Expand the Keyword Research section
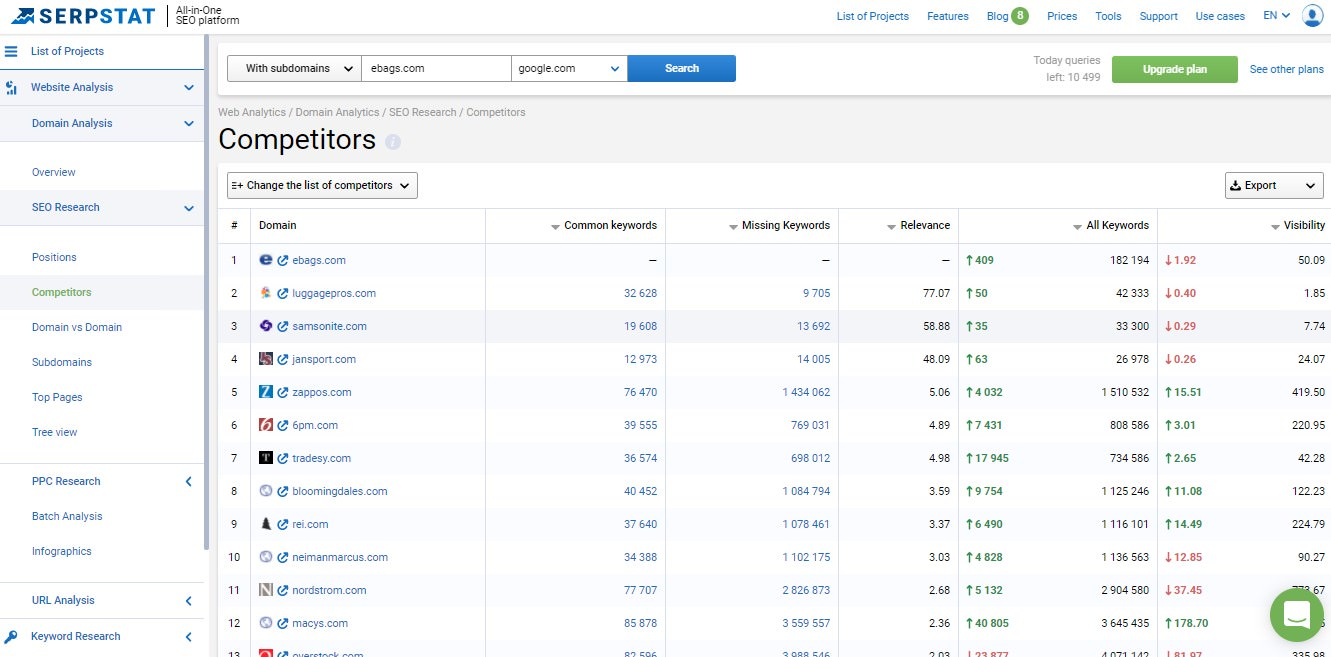 tap(189, 637)
